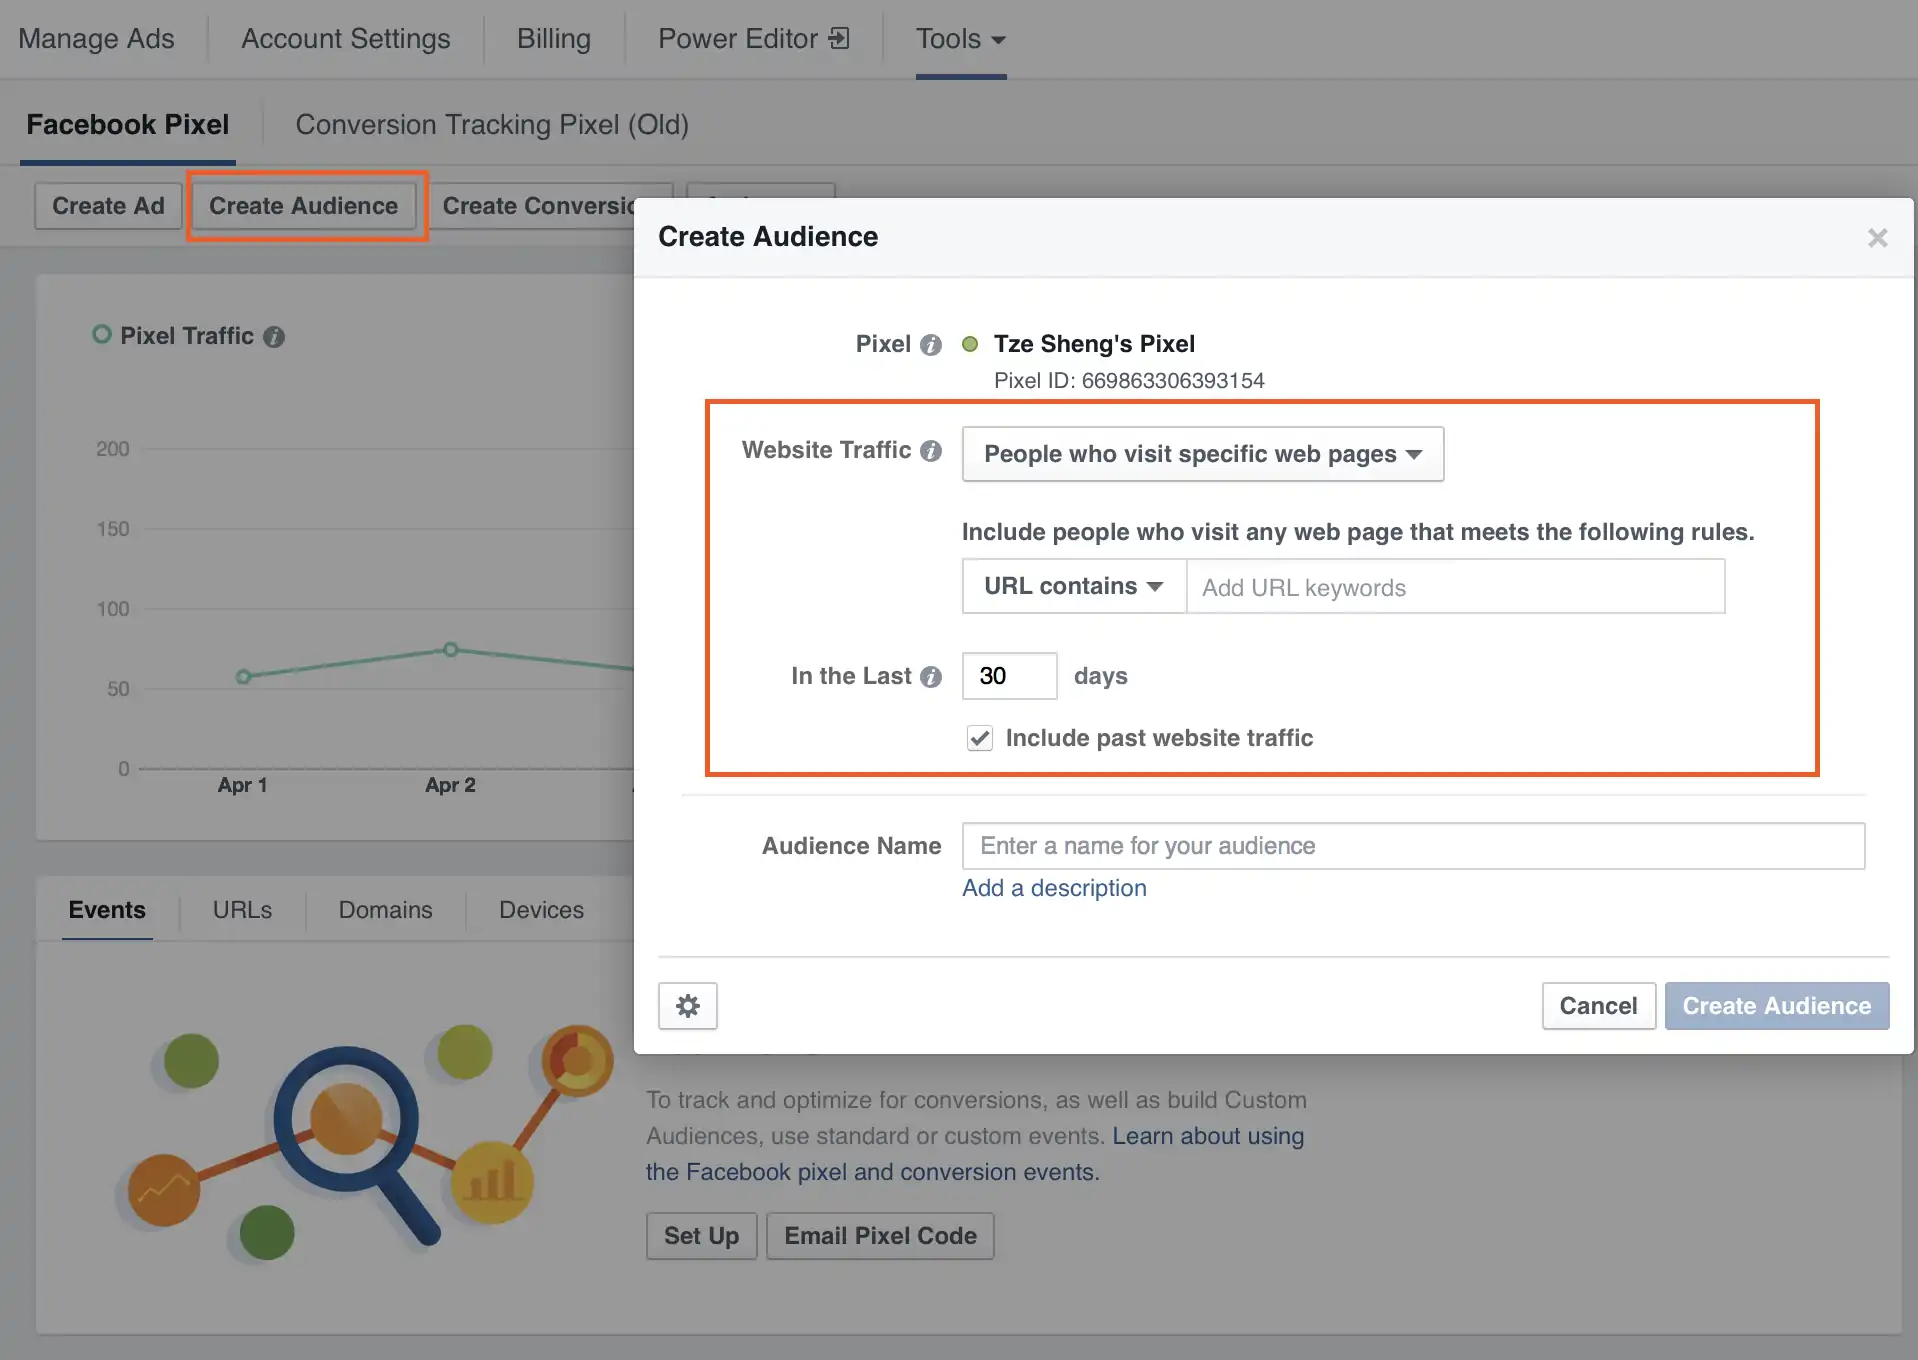
Task: Enable the Include past website traffic option
Action: (x=979, y=738)
